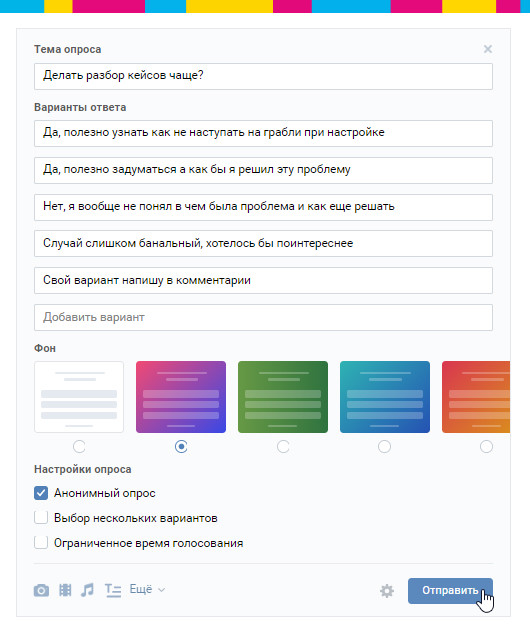Screen dimensions: 530x635
Task: Click the poll topic field 'Делать разбор кейсов чаще?'
Action: pyautogui.click(x=264, y=76)
